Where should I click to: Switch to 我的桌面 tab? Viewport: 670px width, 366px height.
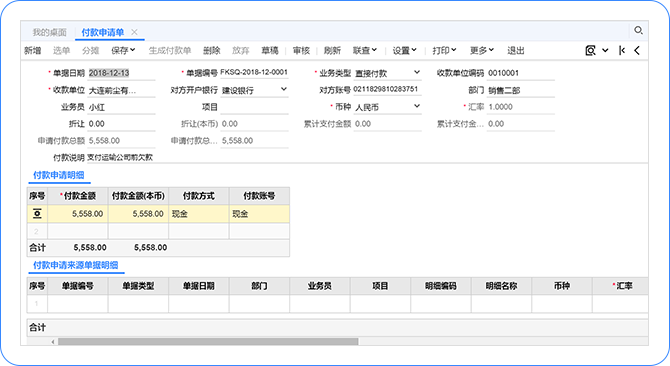[x=50, y=32]
